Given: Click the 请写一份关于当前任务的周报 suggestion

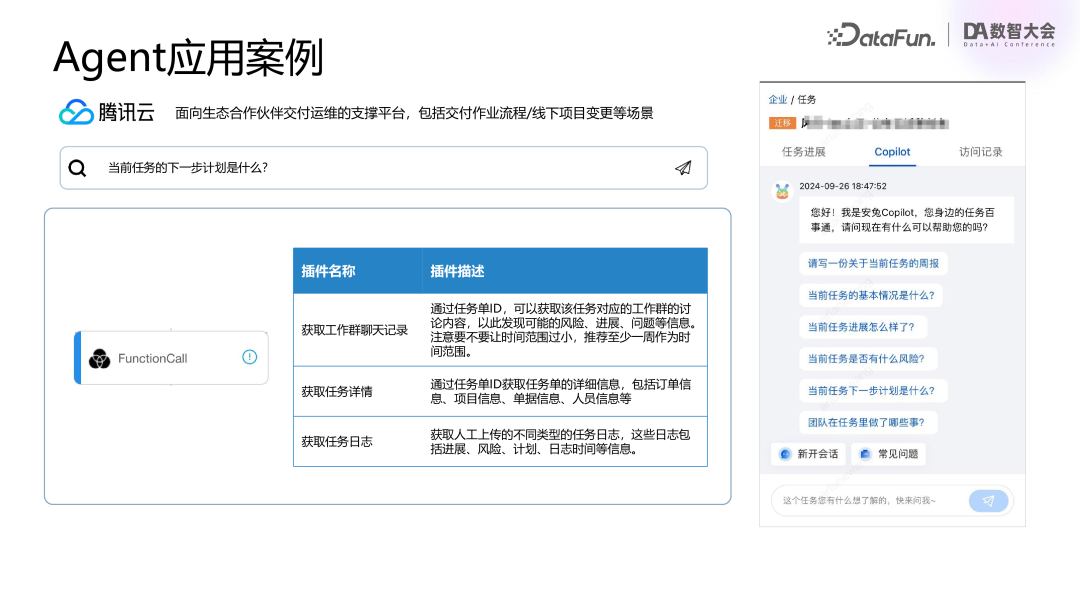Looking at the screenshot, I should (x=872, y=262).
